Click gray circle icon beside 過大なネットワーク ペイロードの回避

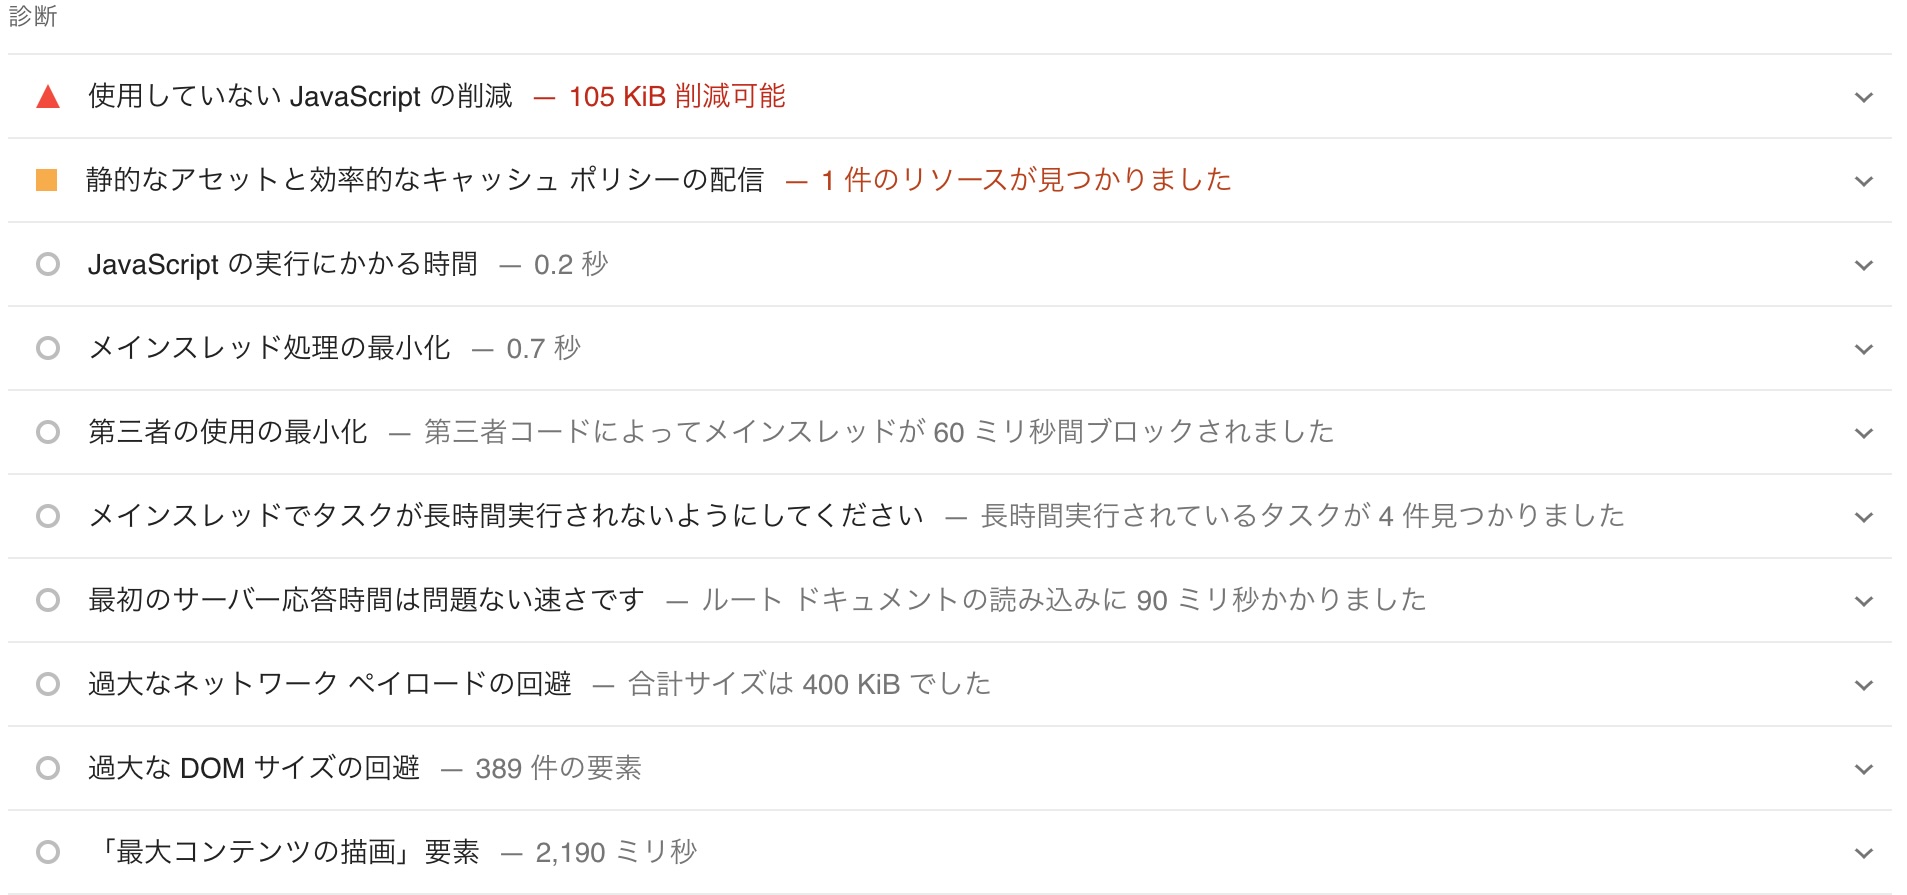[x=48, y=684]
